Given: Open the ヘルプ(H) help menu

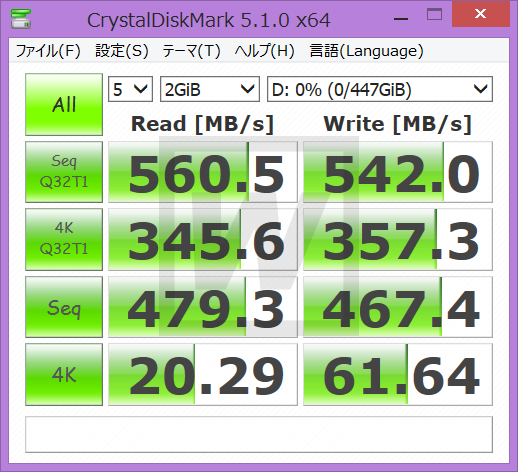Looking at the screenshot, I should (x=264, y=51).
